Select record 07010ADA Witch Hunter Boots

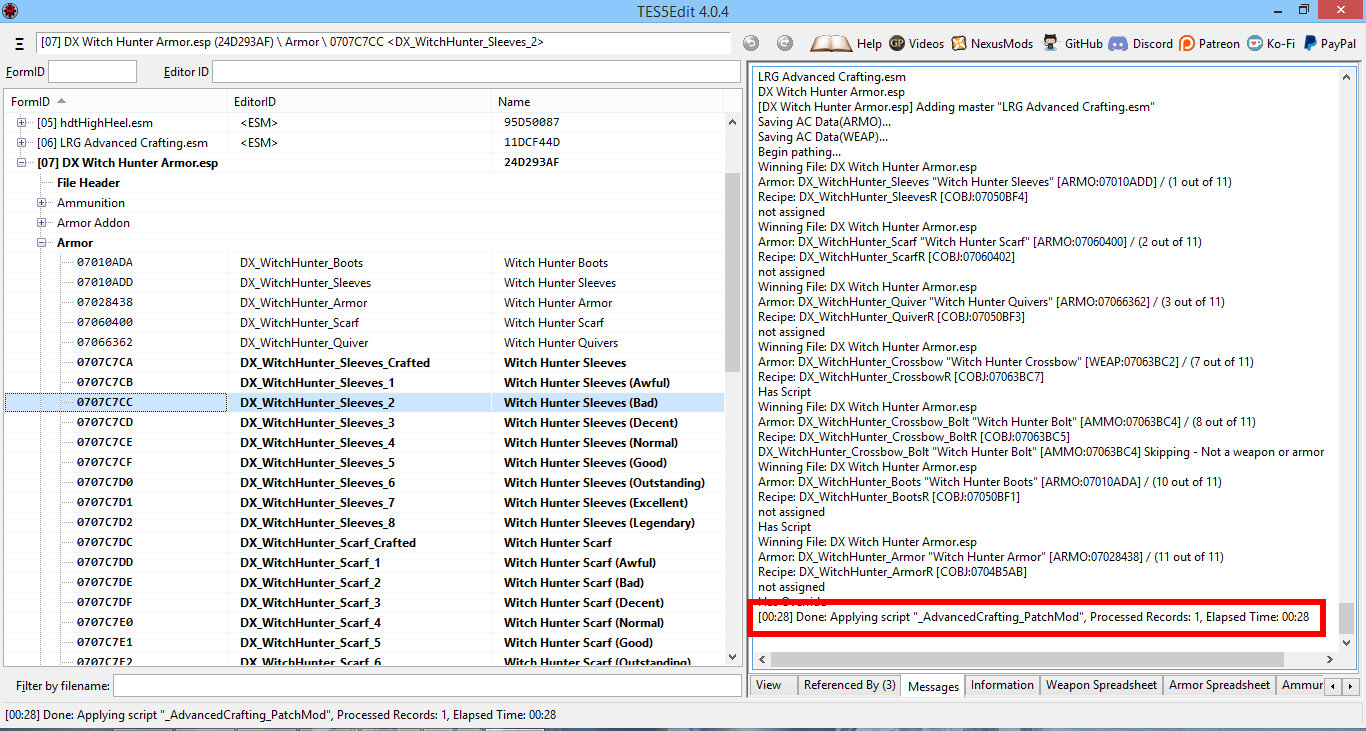(x=364, y=262)
